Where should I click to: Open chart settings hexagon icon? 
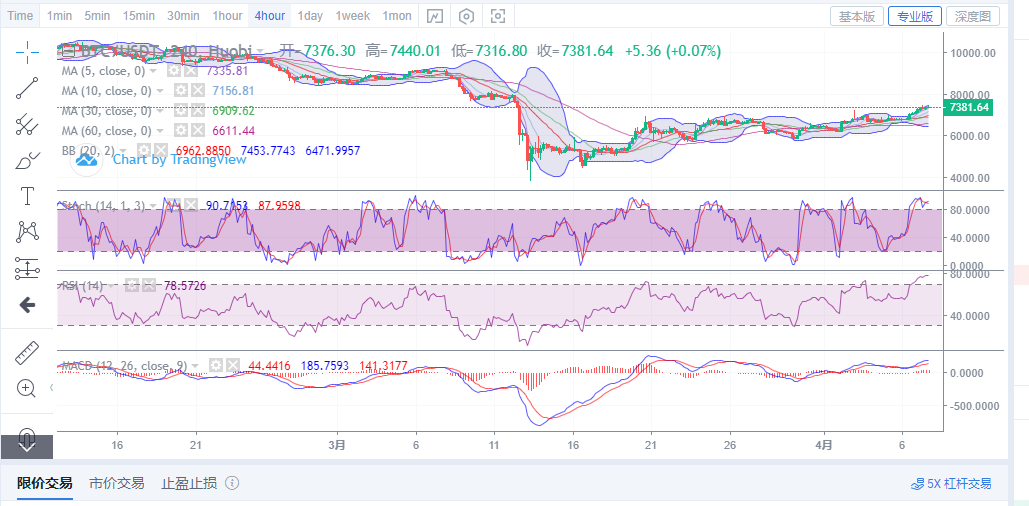[x=466, y=16]
